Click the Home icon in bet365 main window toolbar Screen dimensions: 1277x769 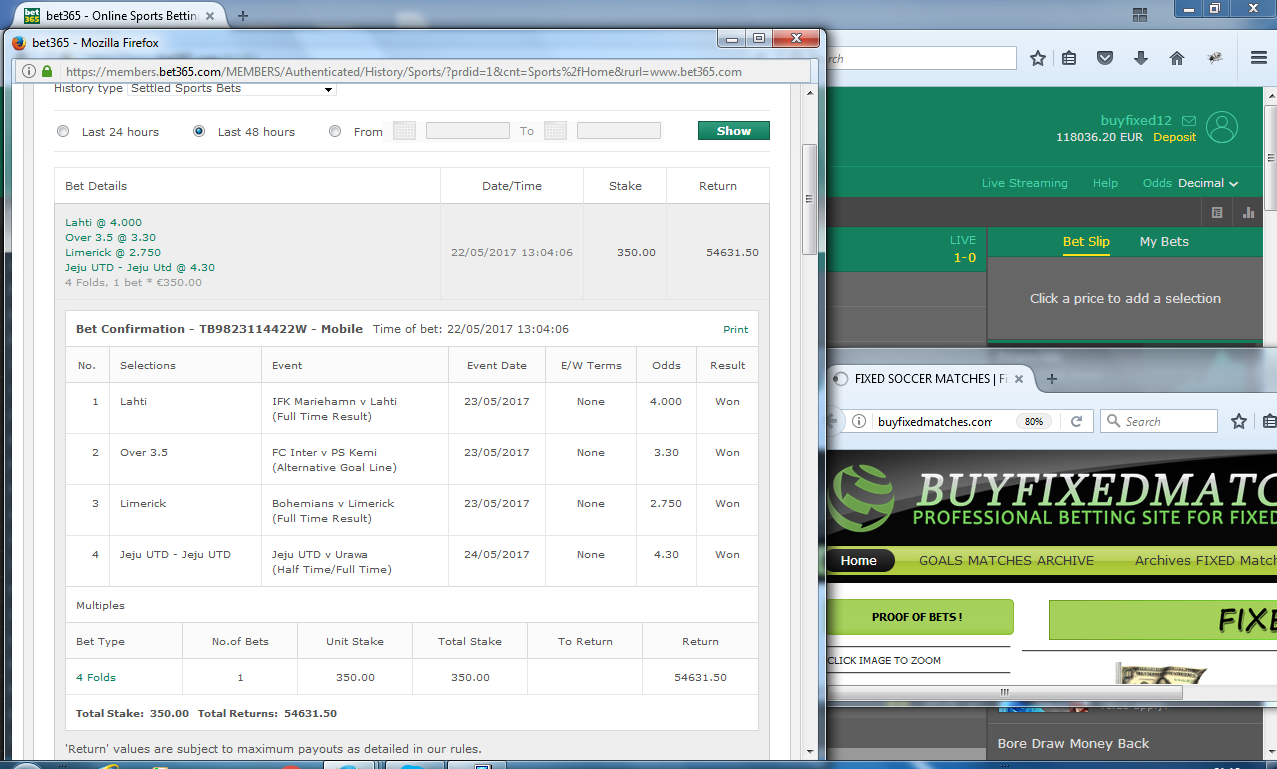(x=1177, y=58)
